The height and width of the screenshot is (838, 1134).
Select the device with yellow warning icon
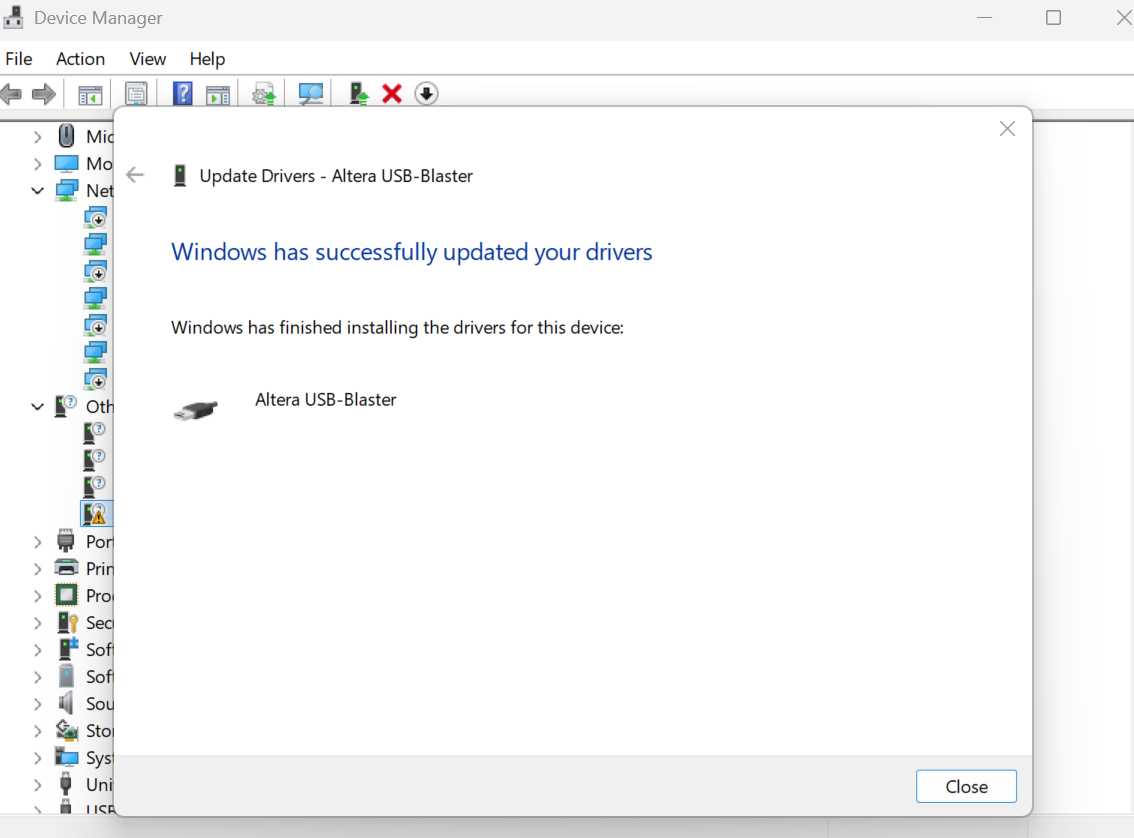coord(96,514)
